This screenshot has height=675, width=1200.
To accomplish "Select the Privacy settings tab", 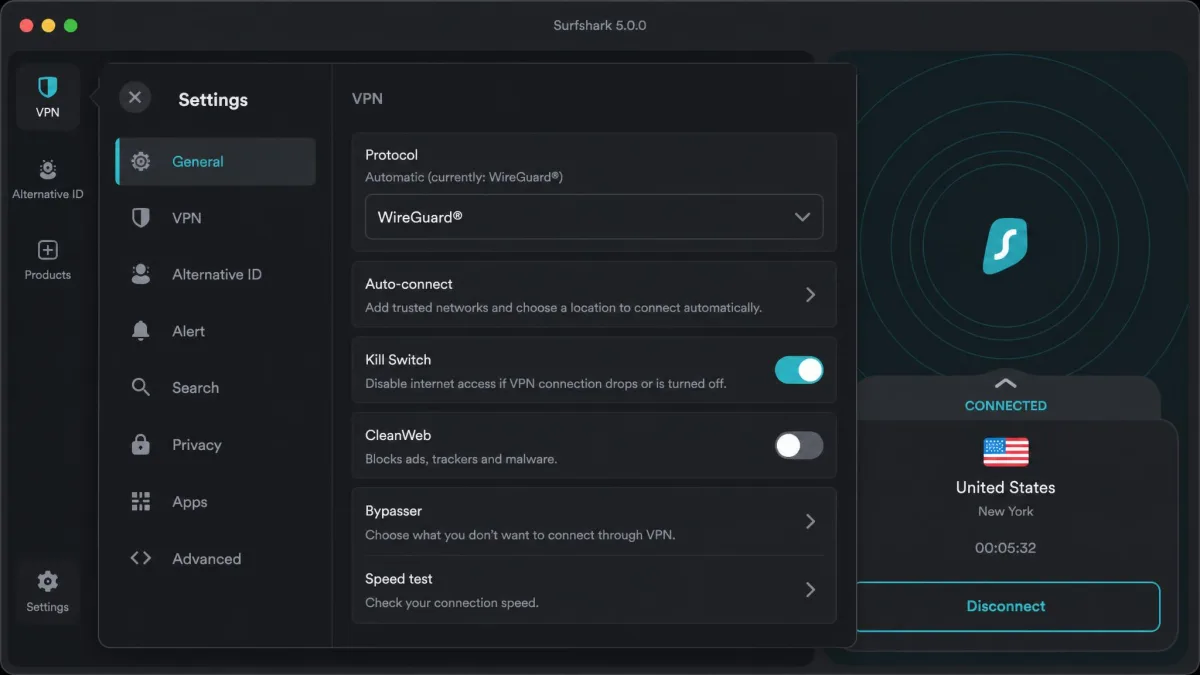I will [x=216, y=444].
